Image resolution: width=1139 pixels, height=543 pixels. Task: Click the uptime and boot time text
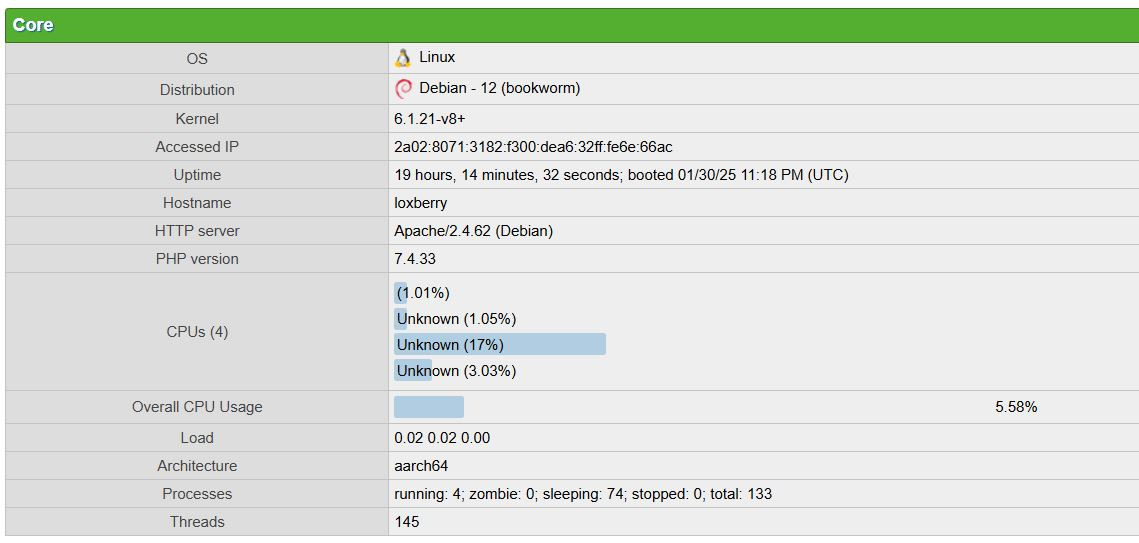pos(621,175)
